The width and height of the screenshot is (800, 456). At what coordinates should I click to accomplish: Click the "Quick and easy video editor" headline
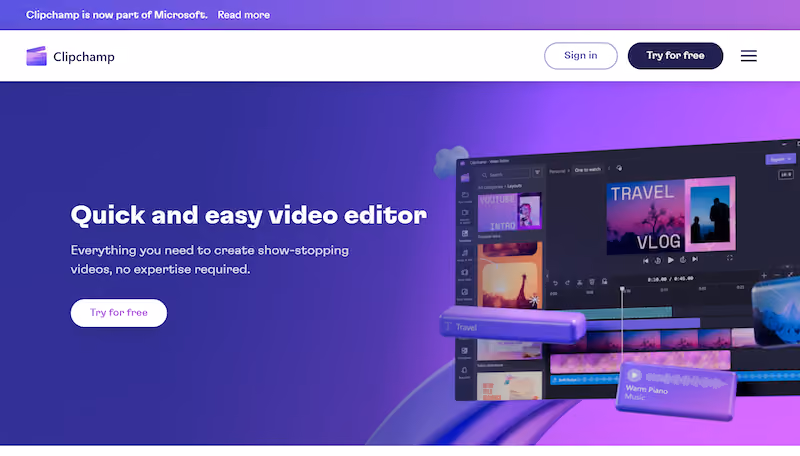pyautogui.click(x=248, y=215)
